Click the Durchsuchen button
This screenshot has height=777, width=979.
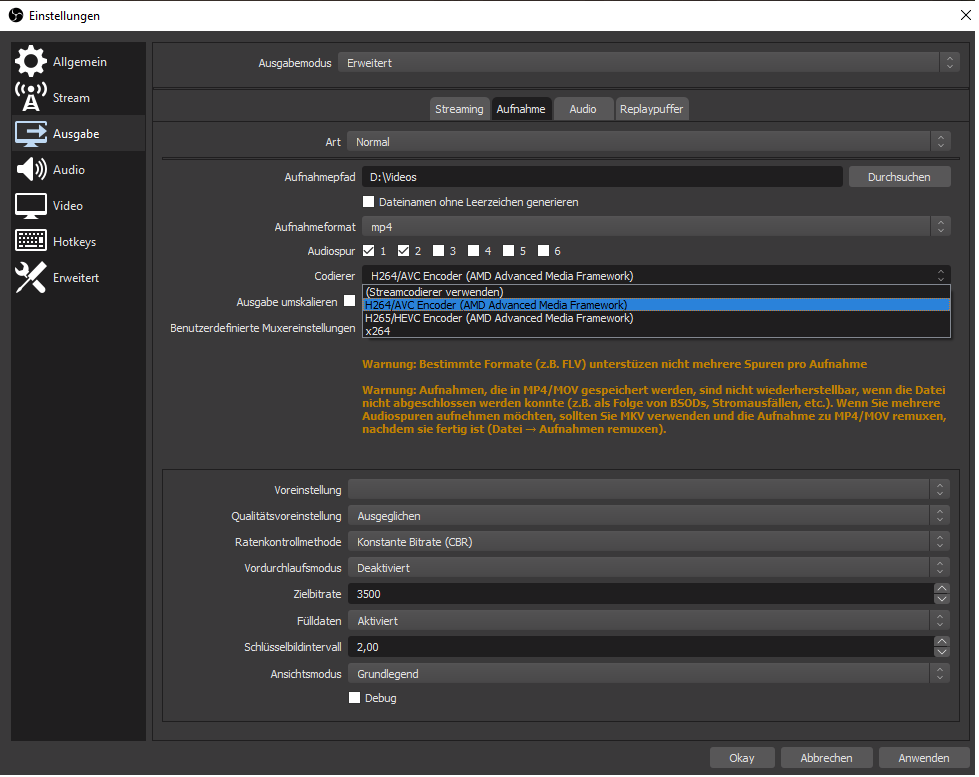click(x=899, y=177)
